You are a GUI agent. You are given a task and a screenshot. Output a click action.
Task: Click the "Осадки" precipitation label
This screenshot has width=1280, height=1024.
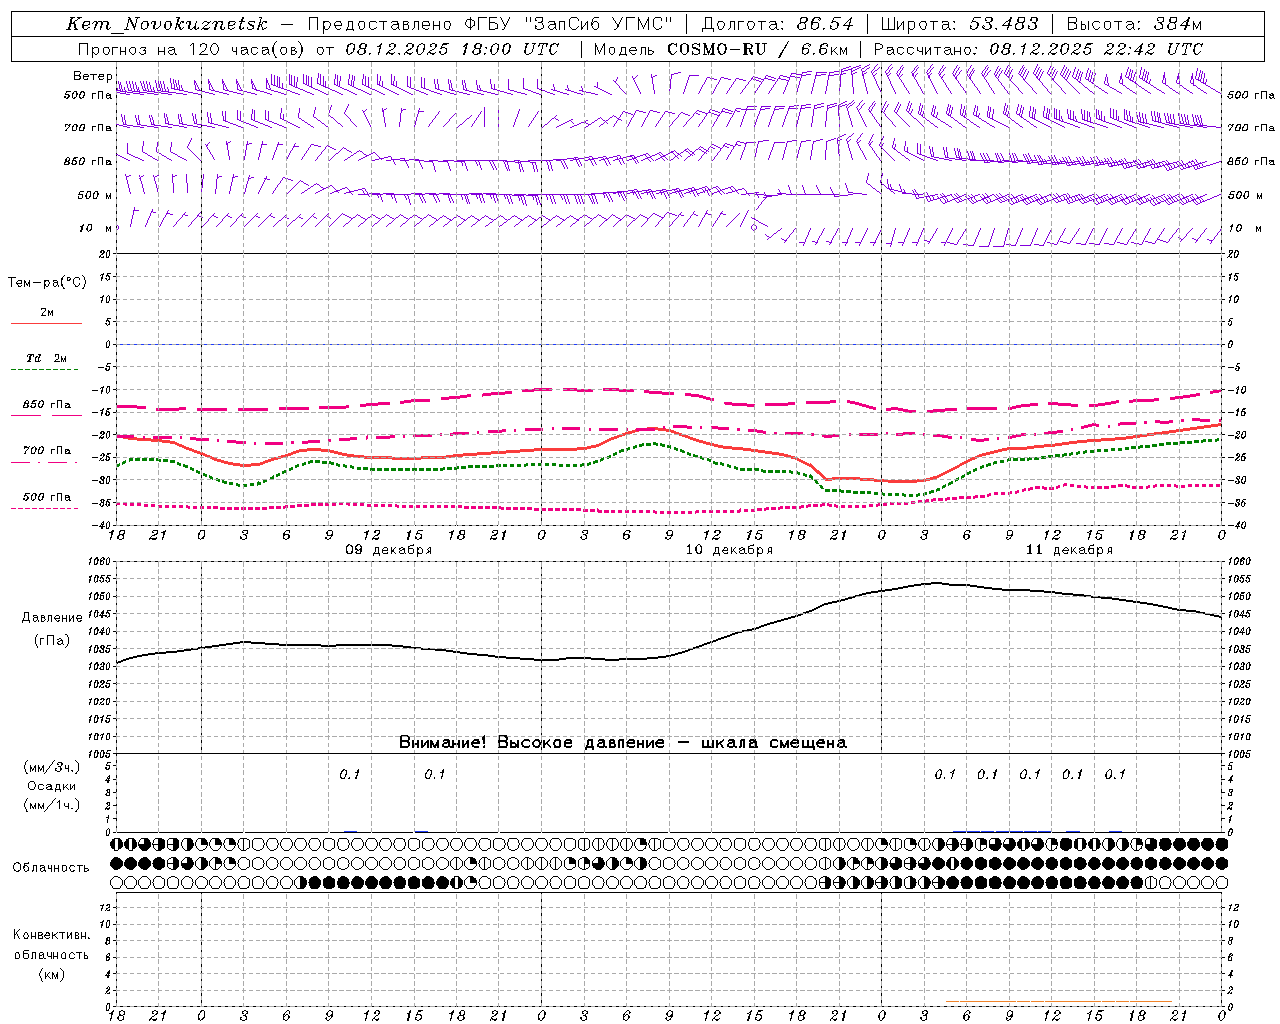pyautogui.click(x=52, y=786)
